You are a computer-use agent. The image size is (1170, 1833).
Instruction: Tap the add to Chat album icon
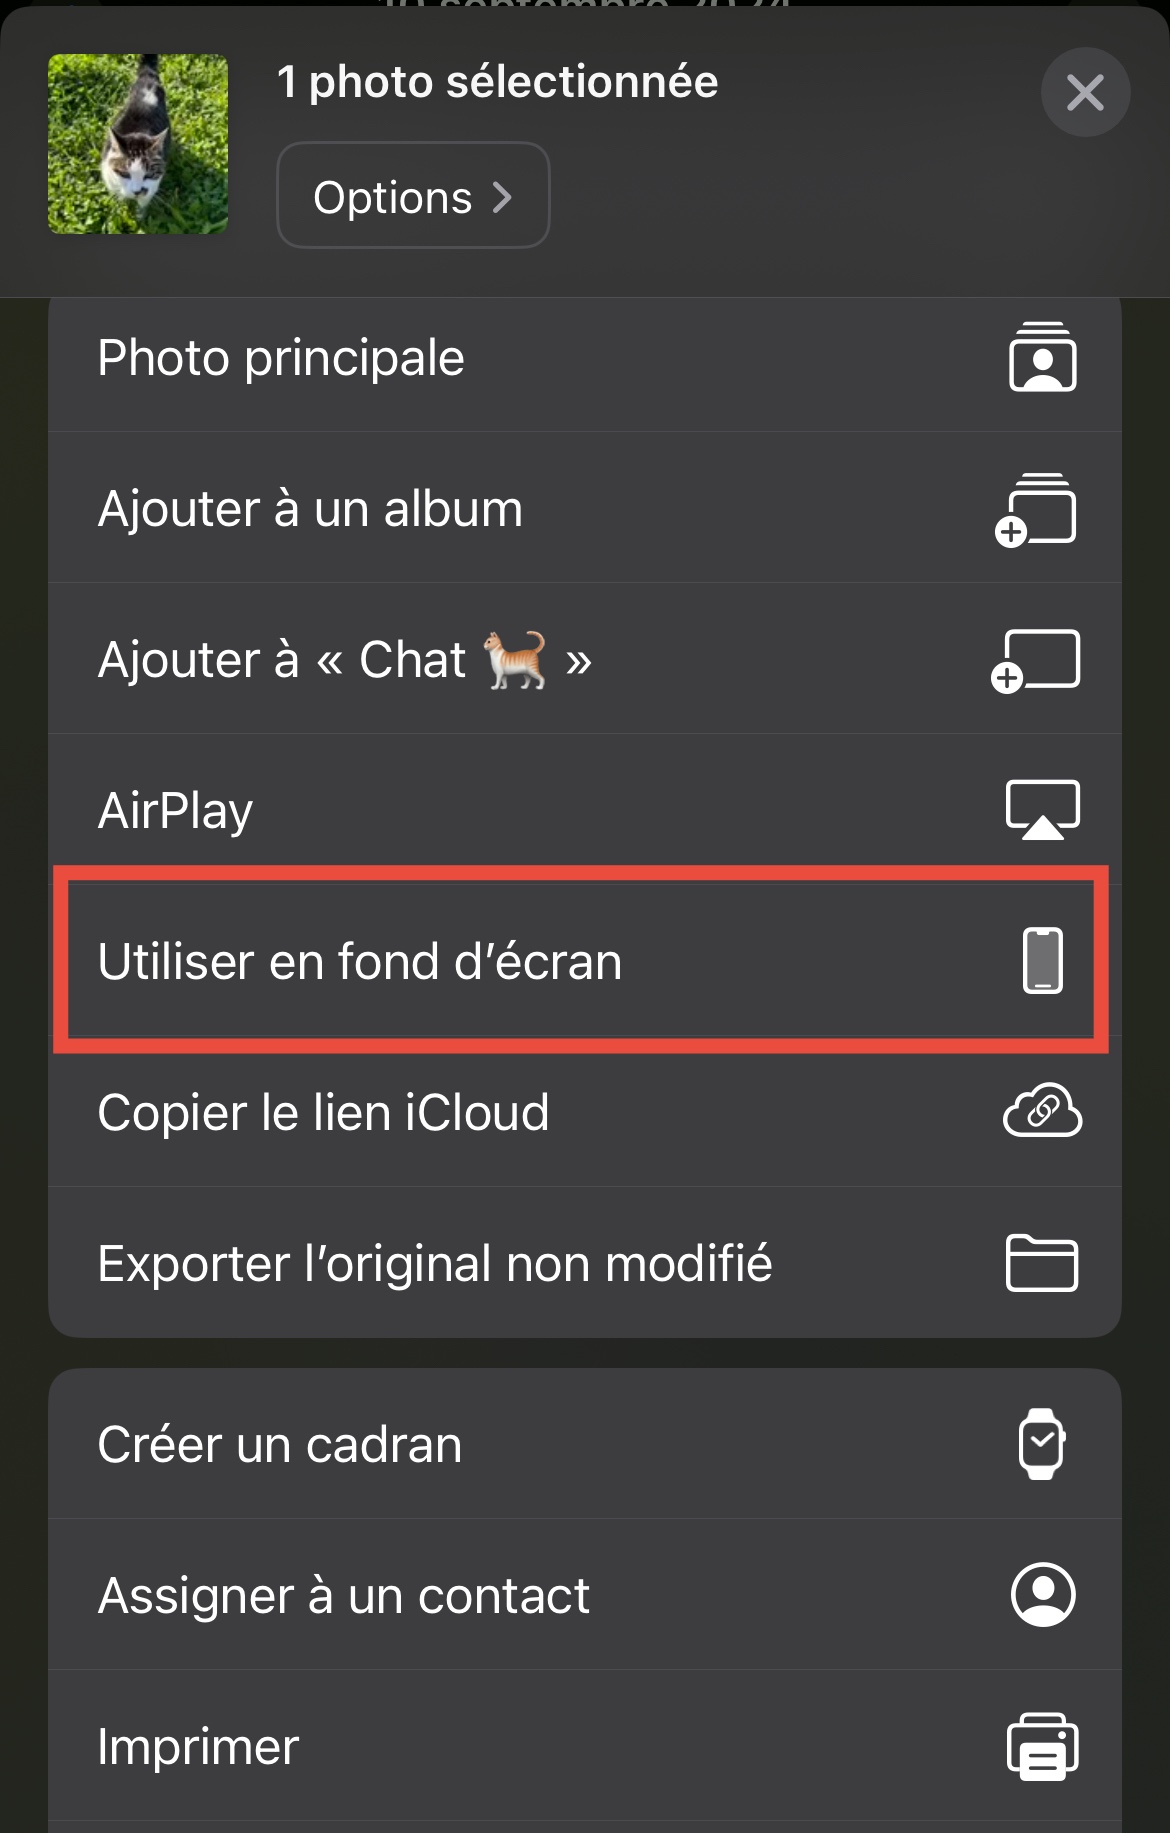pyautogui.click(x=1037, y=660)
